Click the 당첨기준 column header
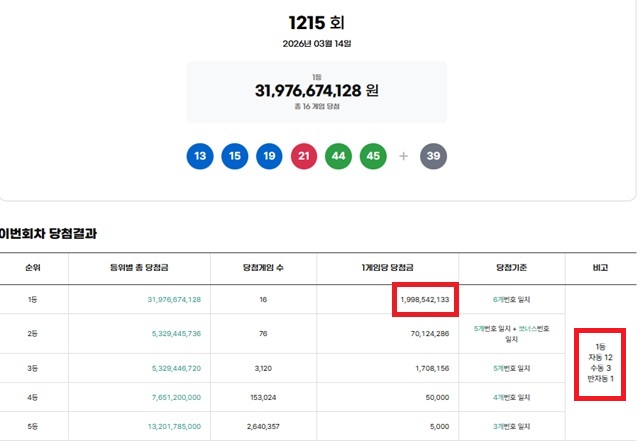640x441 pixels. tap(510, 268)
